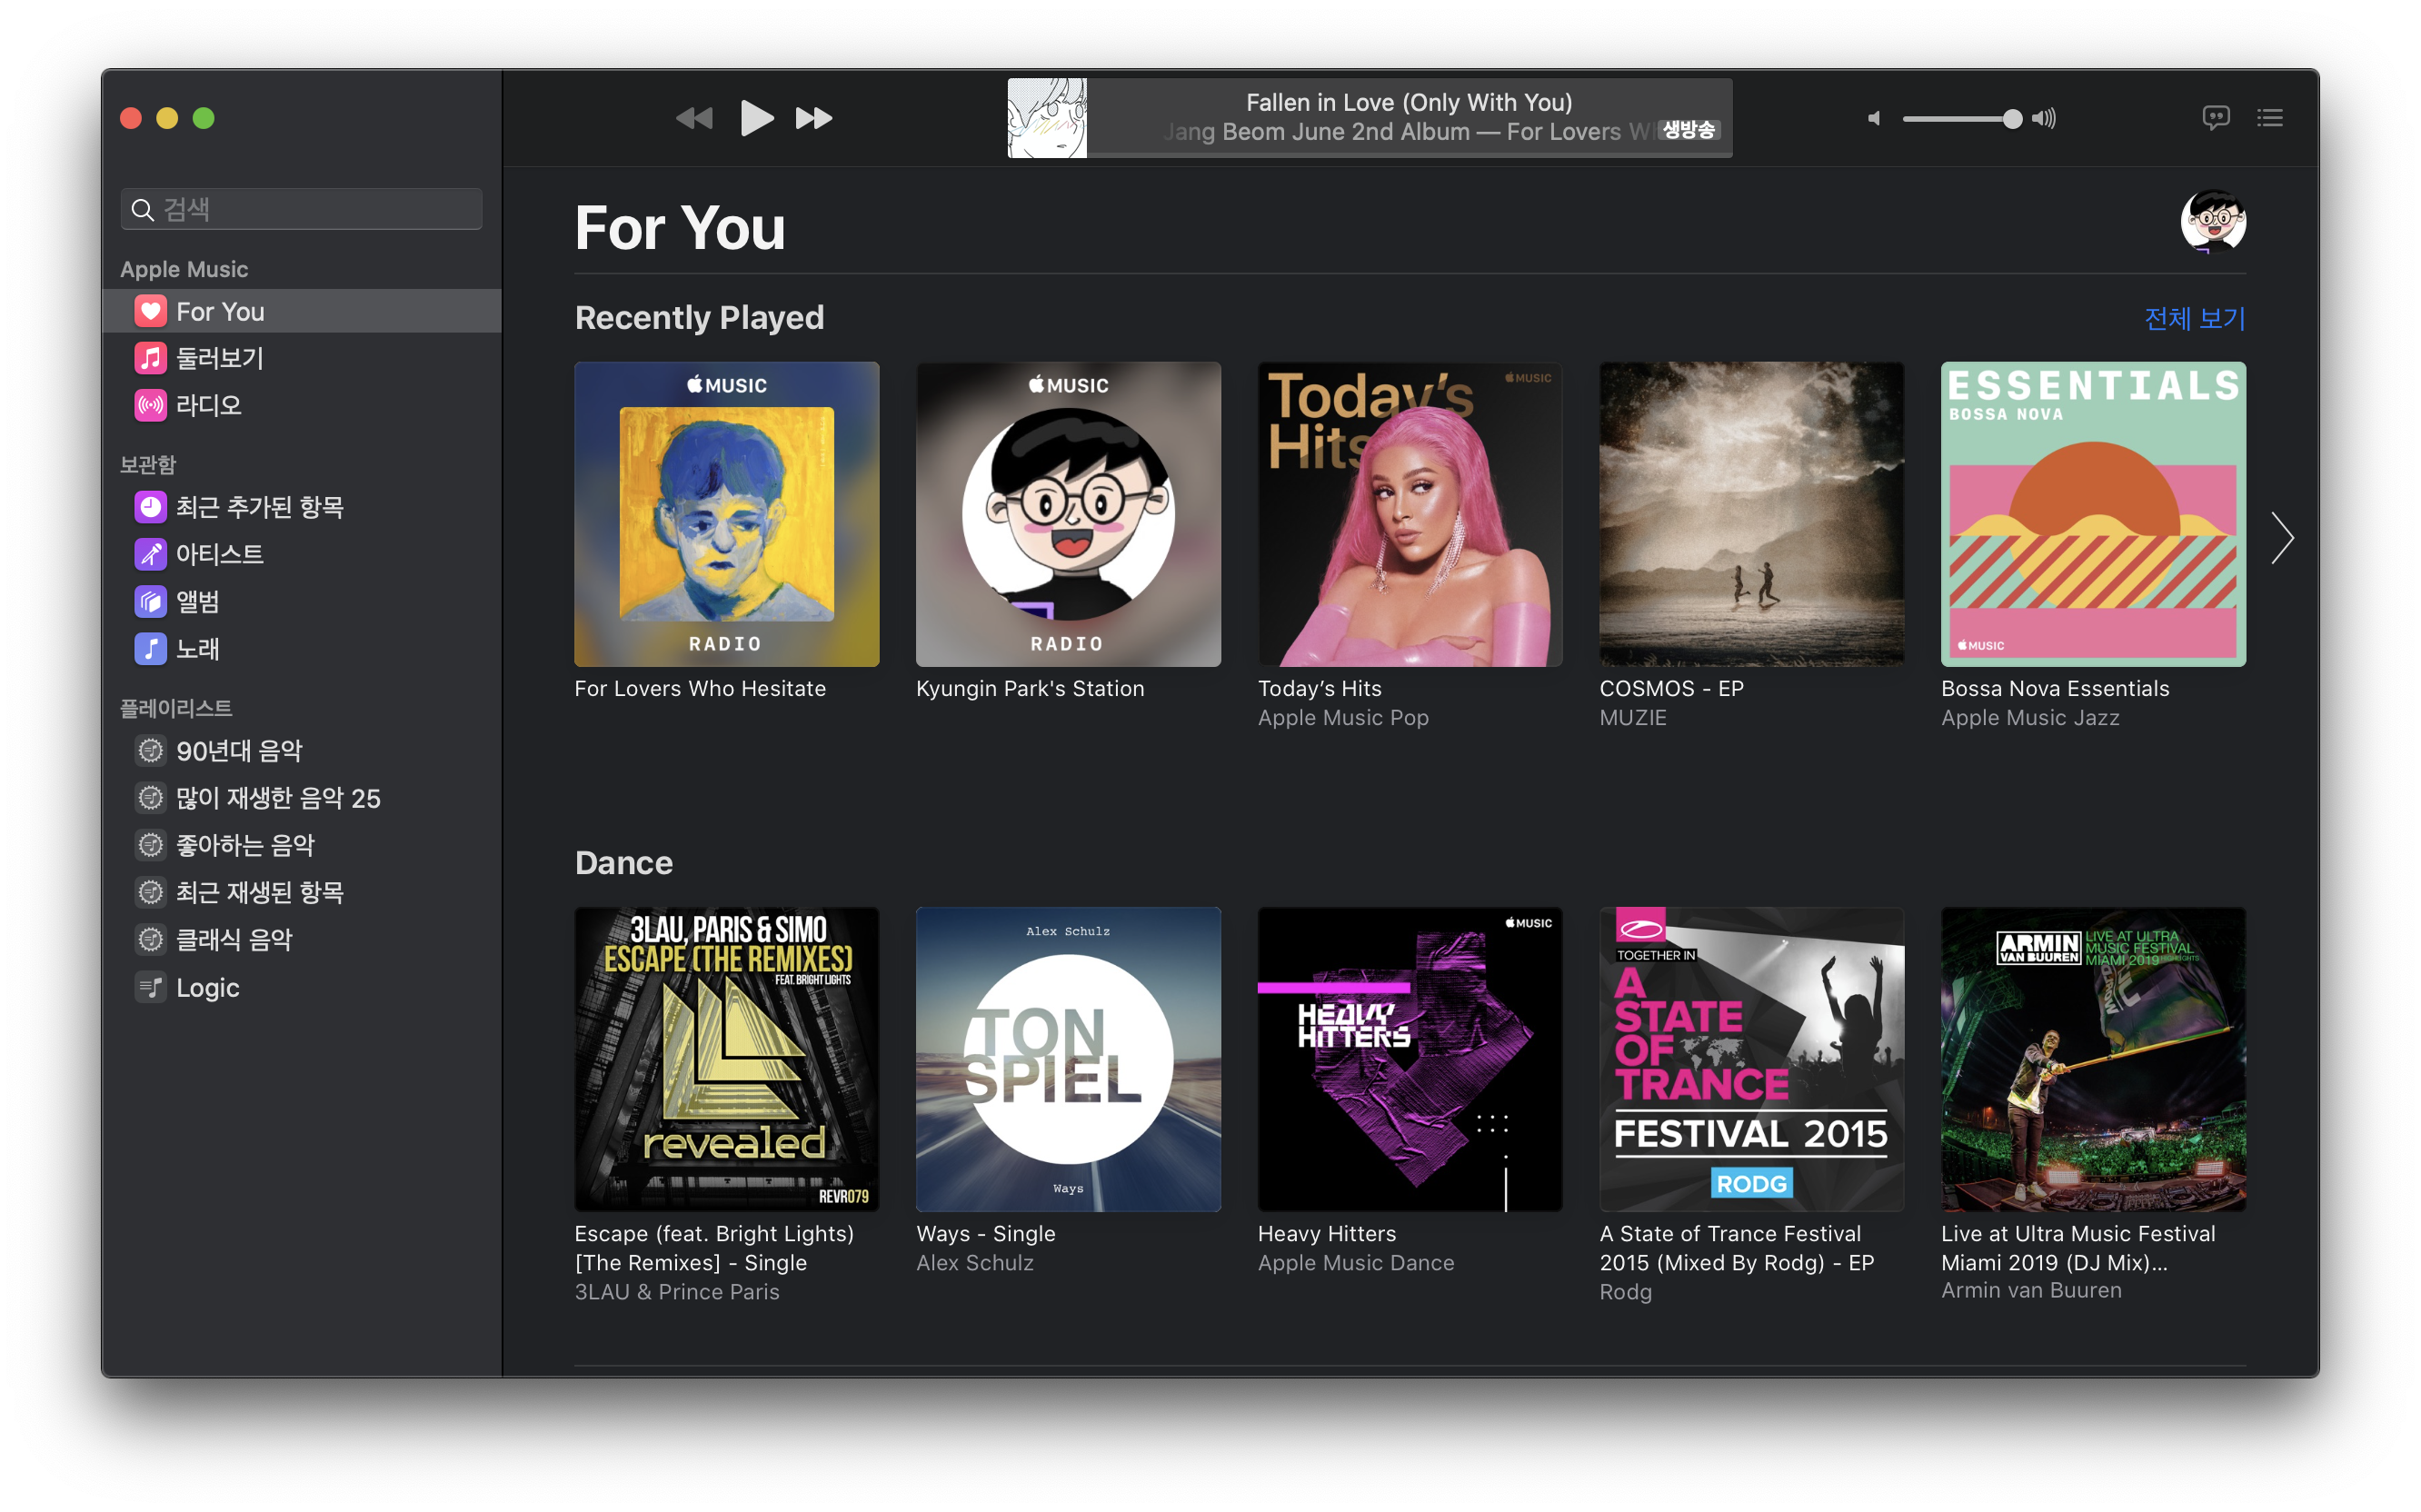Click the Play button

click(x=756, y=118)
